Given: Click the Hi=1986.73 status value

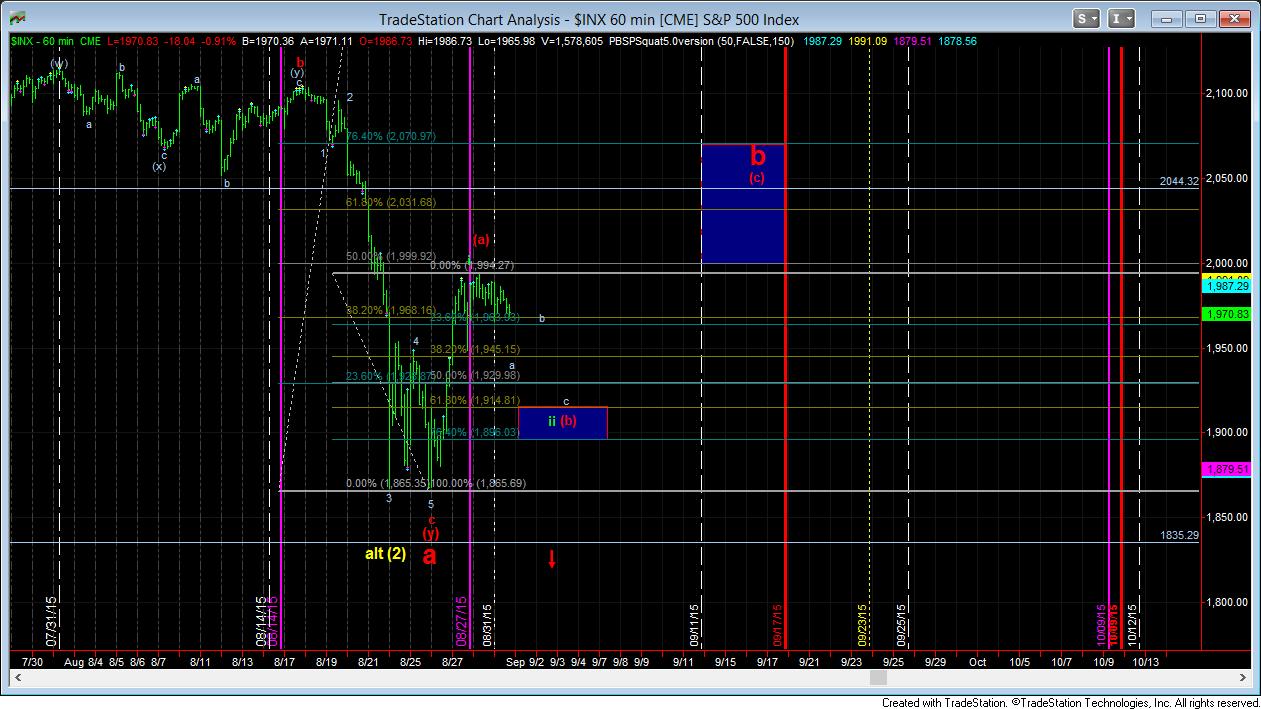Looking at the screenshot, I should tap(444, 41).
